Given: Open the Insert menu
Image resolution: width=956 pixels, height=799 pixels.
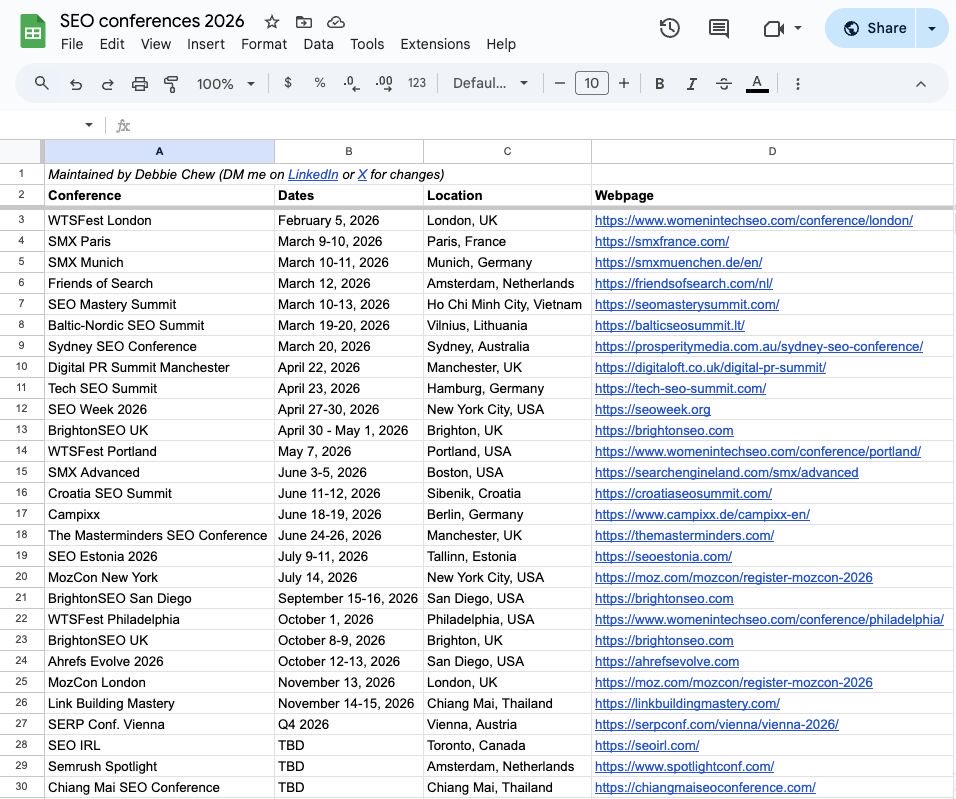Looking at the screenshot, I should coord(206,44).
